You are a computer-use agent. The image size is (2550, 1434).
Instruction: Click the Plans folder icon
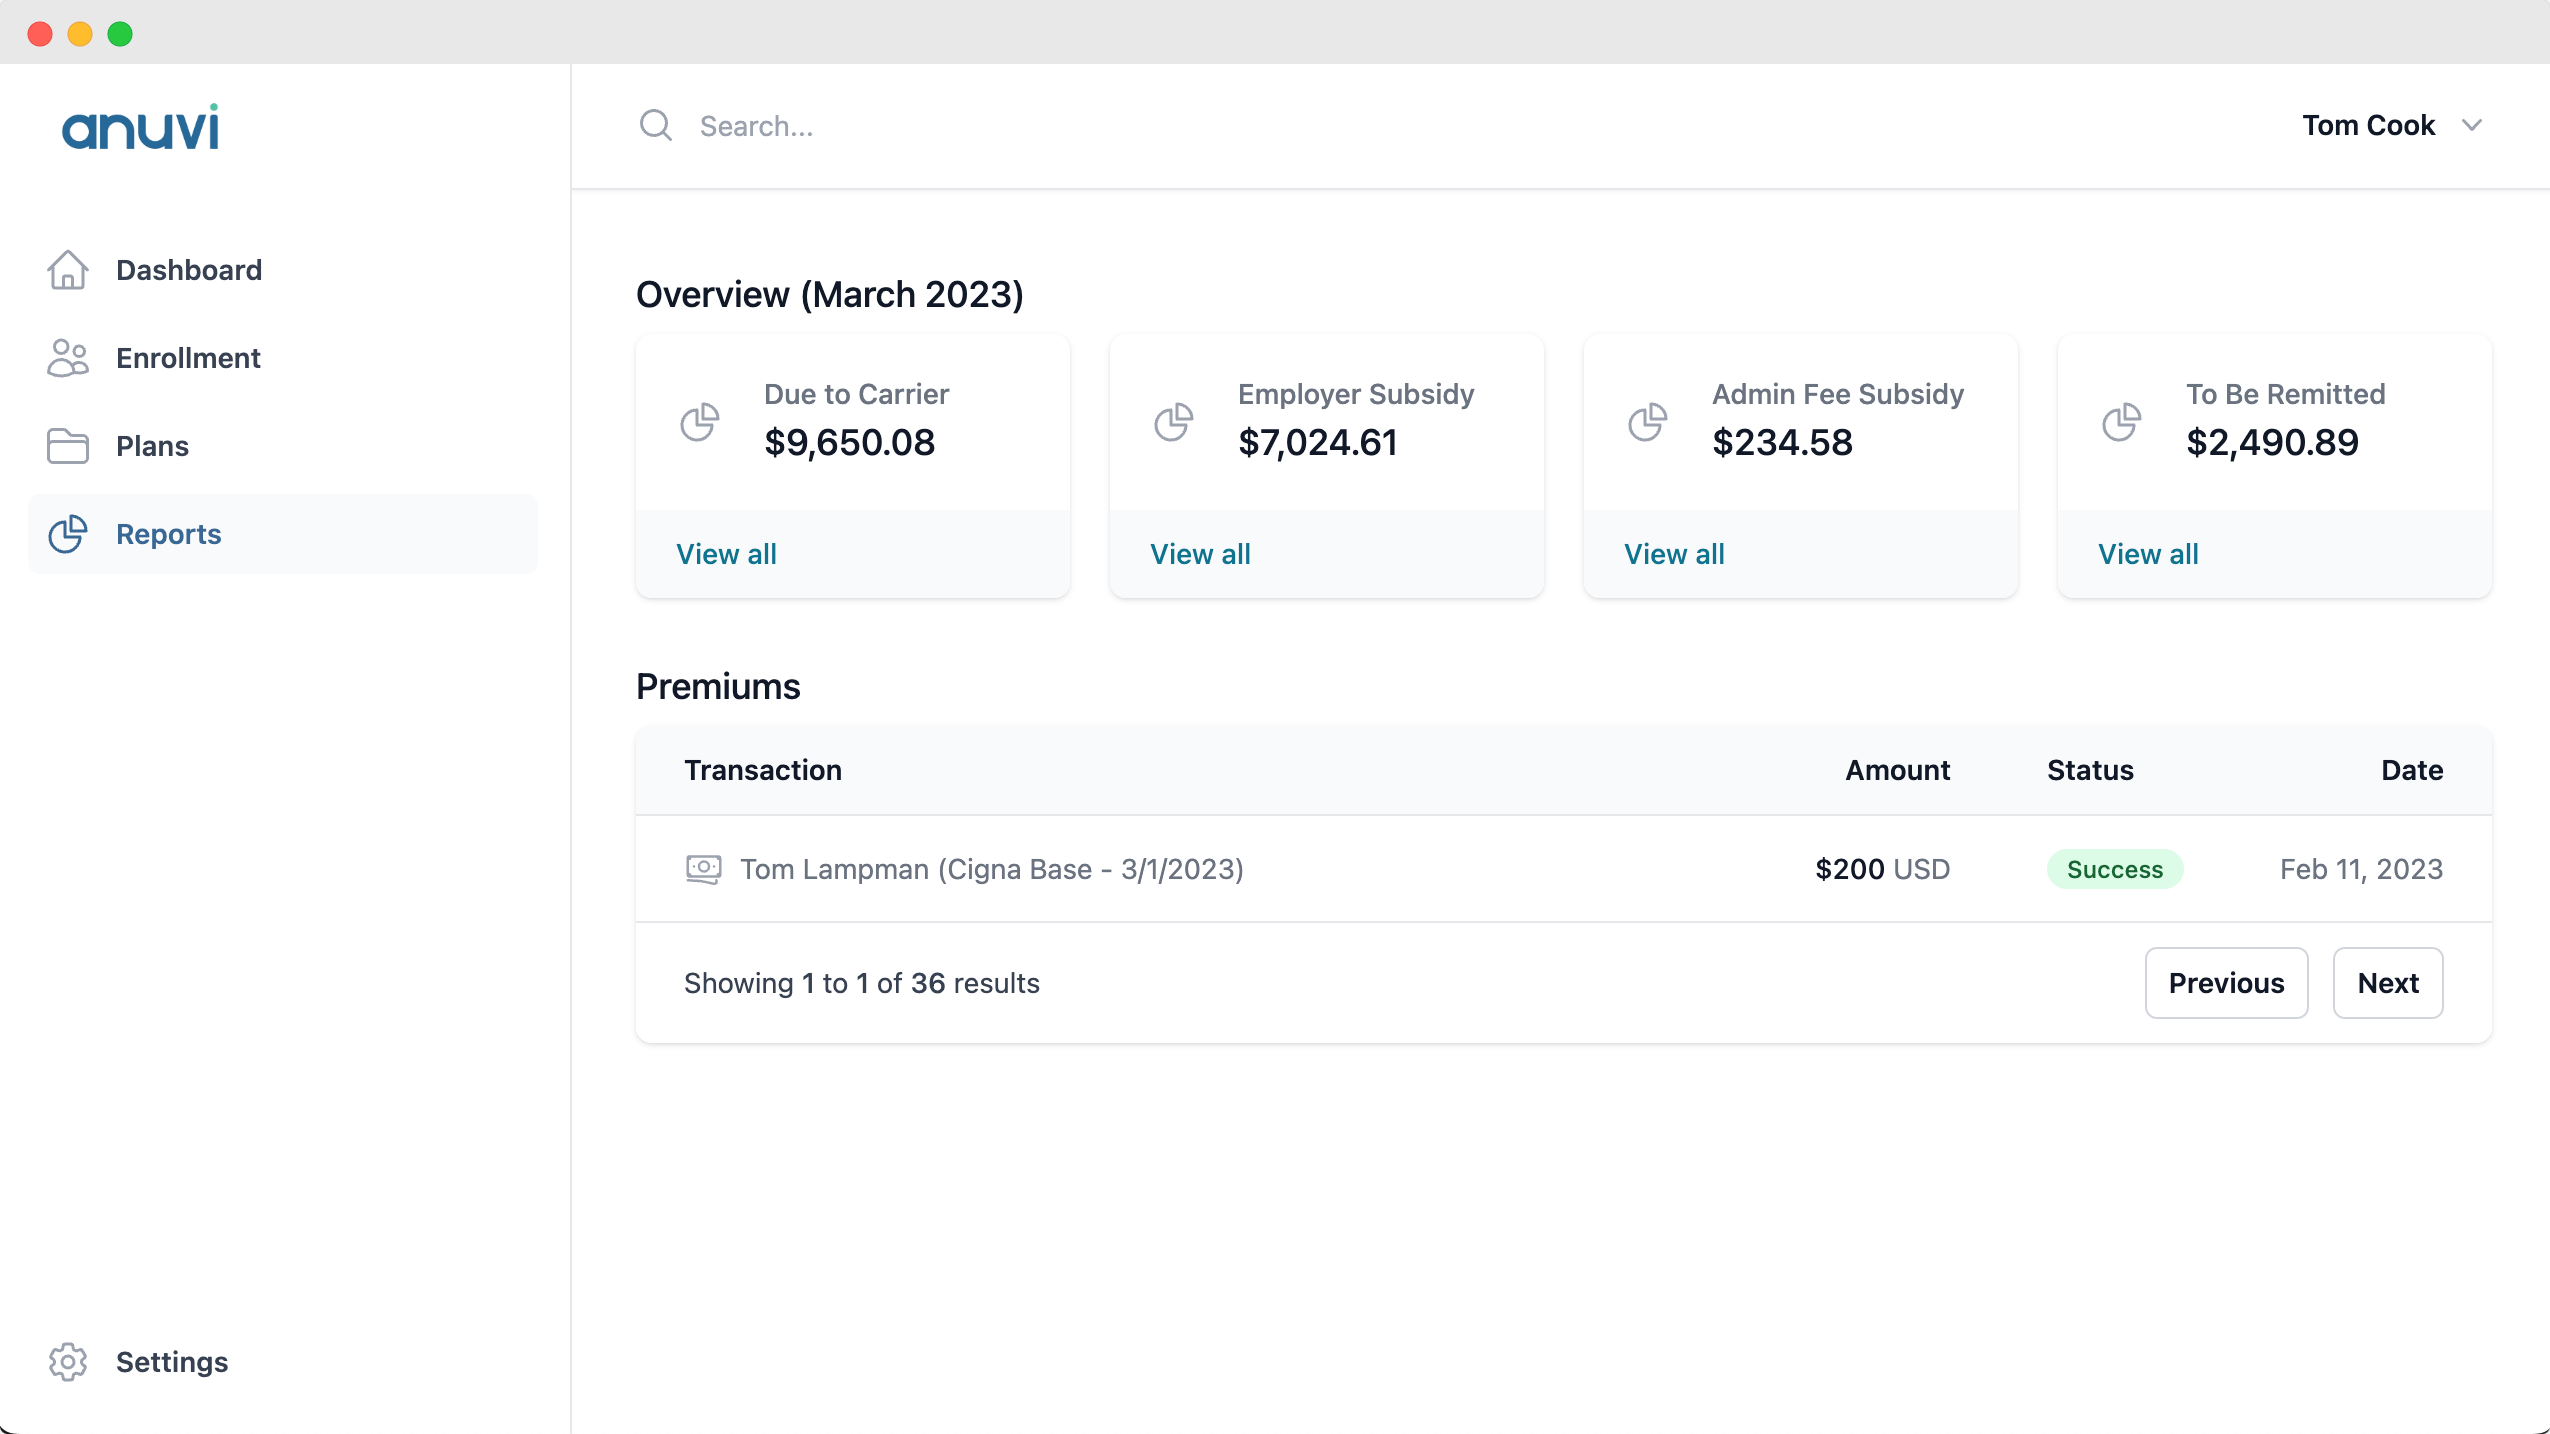click(68, 446)
